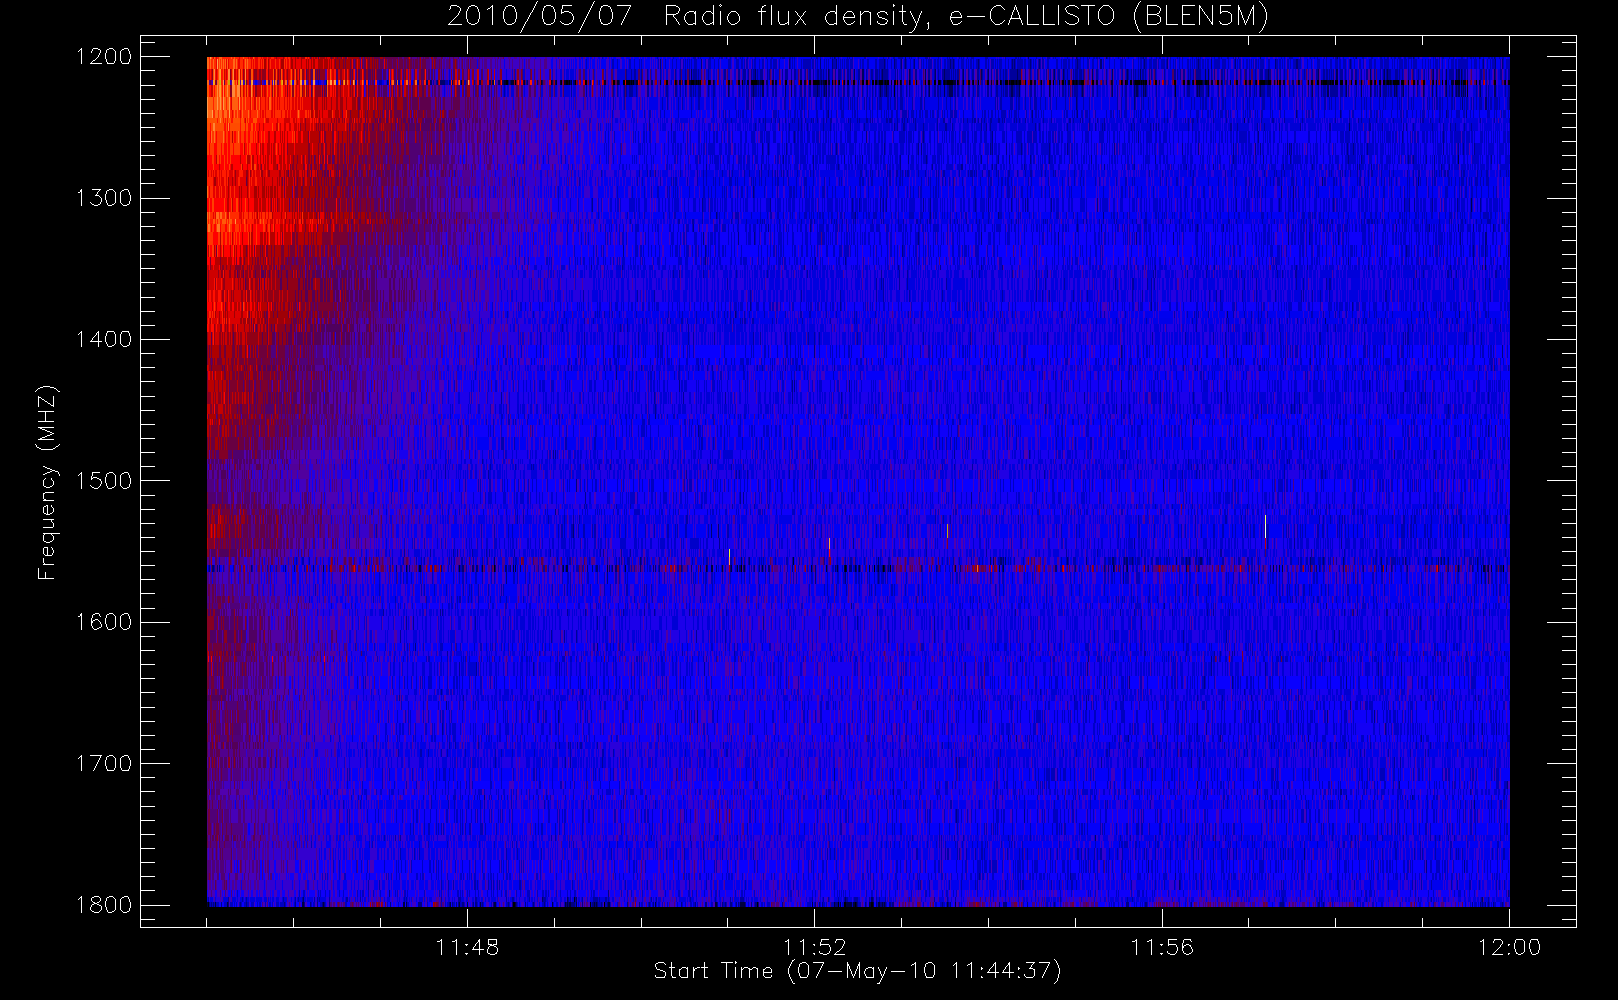Click the 11:48 time tick label
1618x1000 pixels.
click(x=467, y=947)
